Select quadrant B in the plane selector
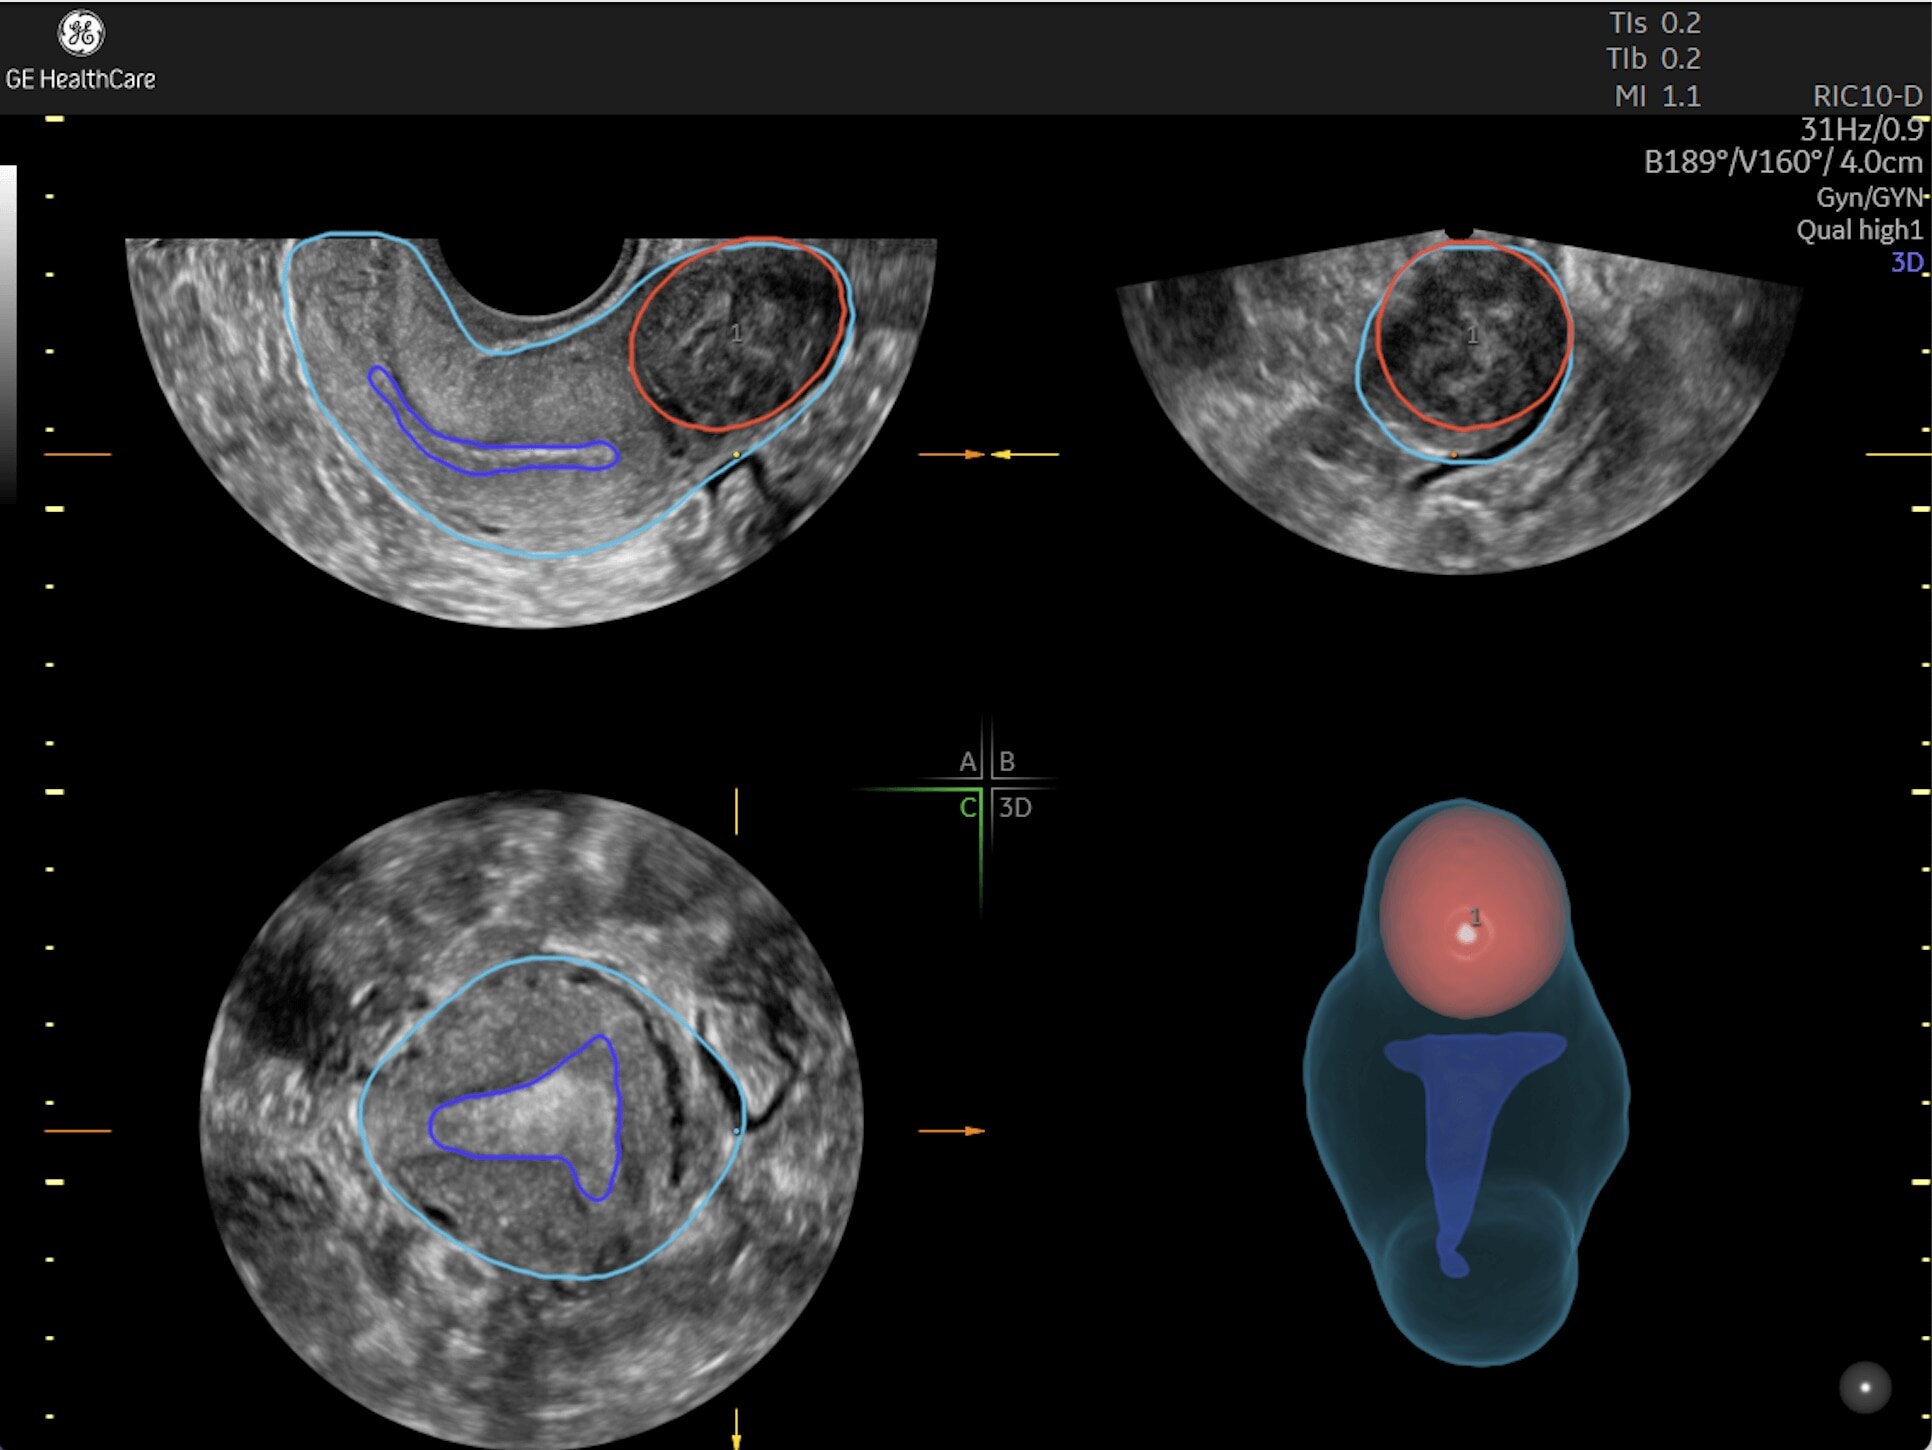Image resolution: width=1932 pixels, height=1450 pixels. (x=1007, y=762)
